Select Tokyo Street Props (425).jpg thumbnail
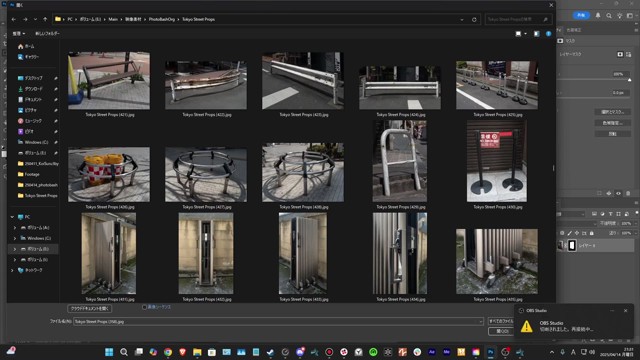 pyautogui.click(x=497, y=85)
